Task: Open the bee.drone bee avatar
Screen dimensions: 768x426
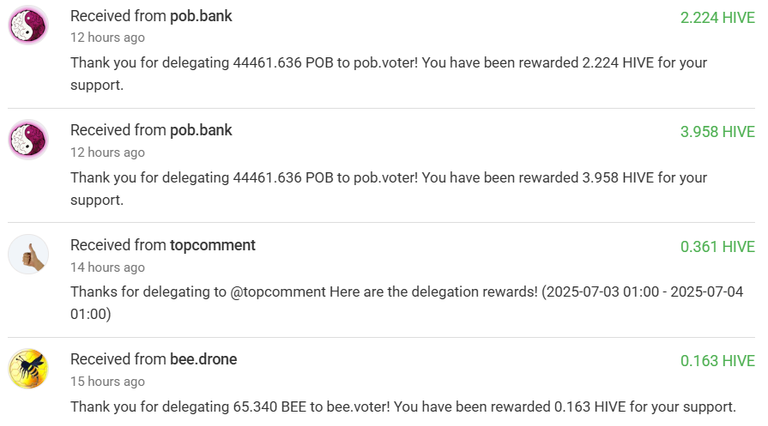Action: [x=28, y=368]
